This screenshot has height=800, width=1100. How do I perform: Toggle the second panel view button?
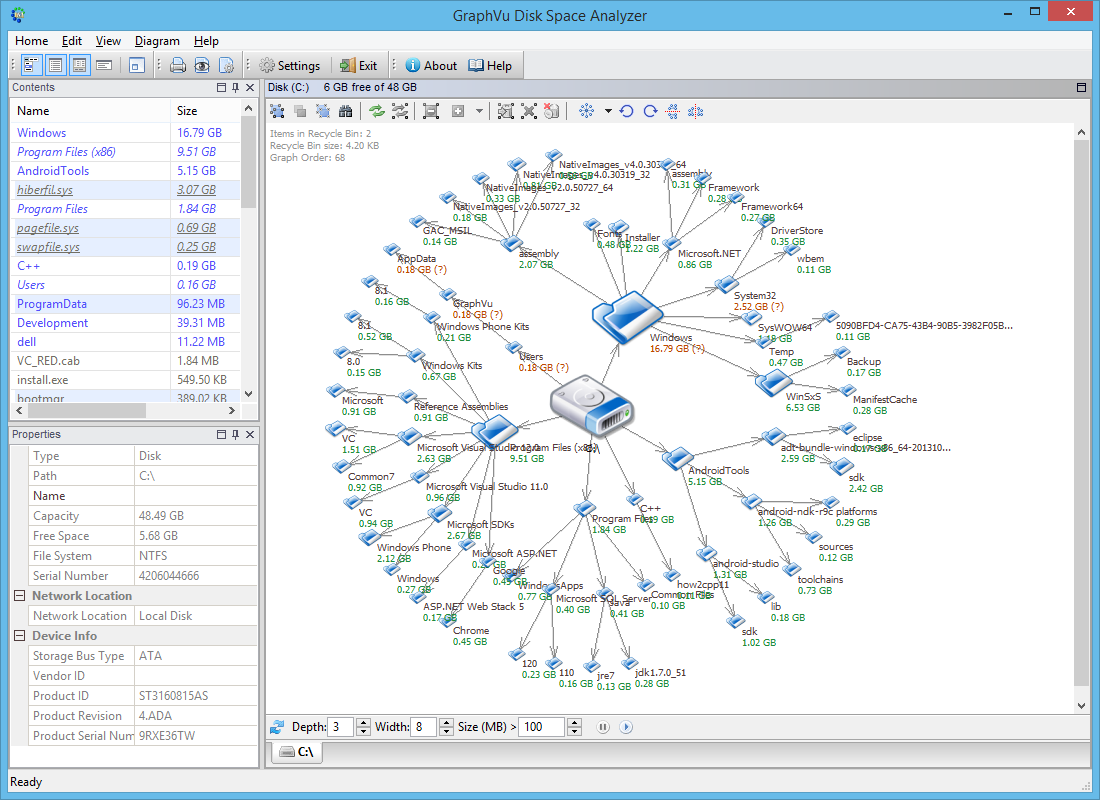pos(55,66)
